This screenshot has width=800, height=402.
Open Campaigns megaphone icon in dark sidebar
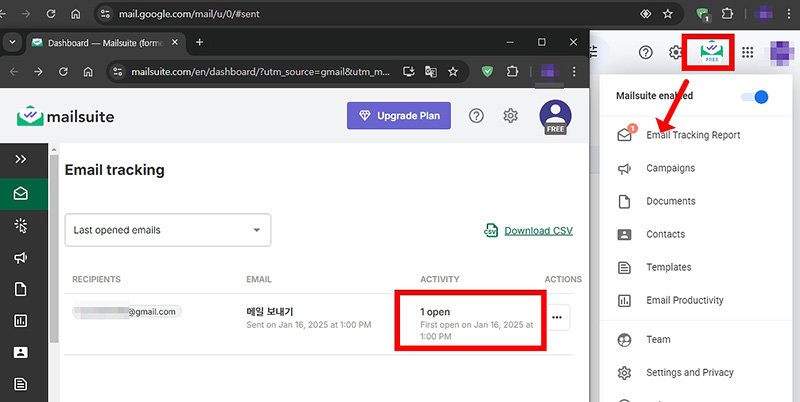click(20, 258)
